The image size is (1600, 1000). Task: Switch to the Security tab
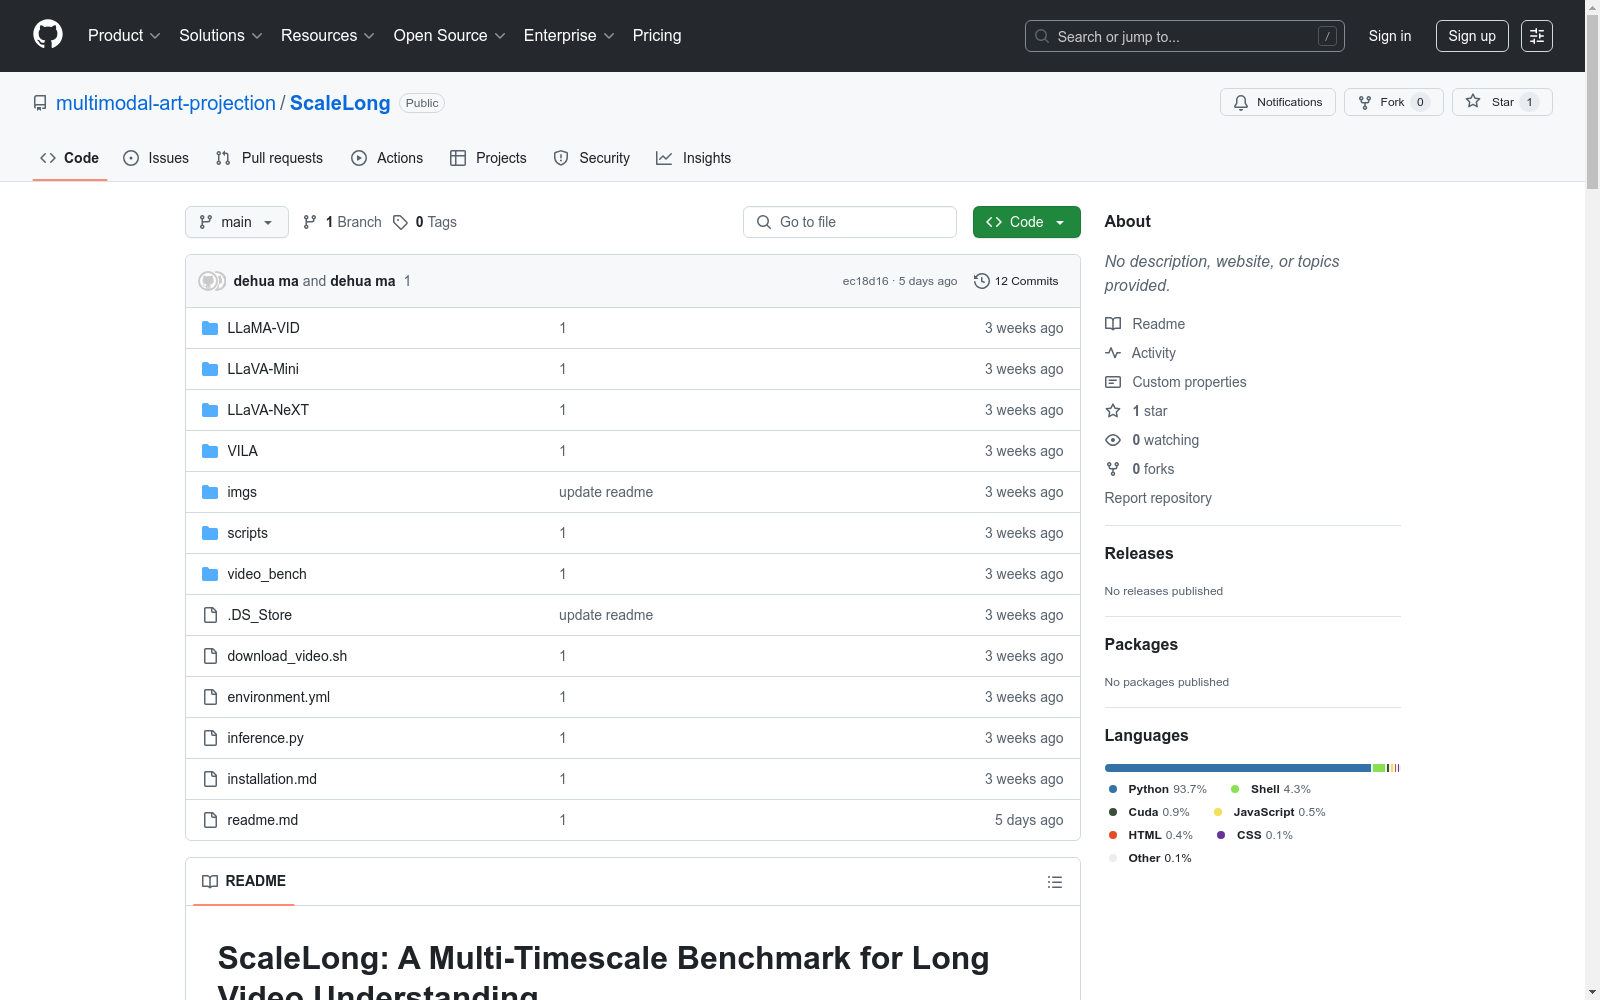tap(592, 158)
